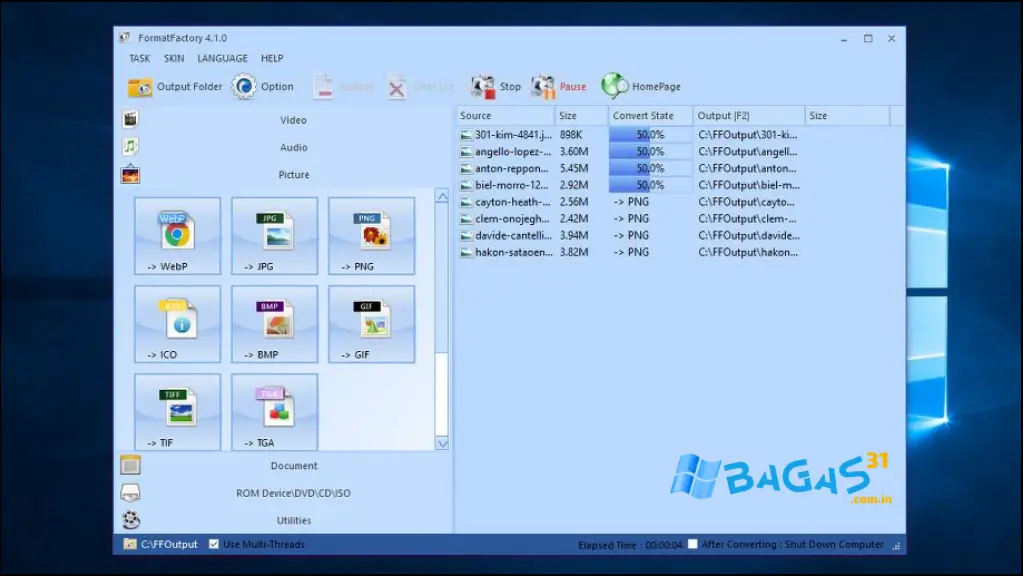Open the LANGUAGE menu

tap(222, 58)
